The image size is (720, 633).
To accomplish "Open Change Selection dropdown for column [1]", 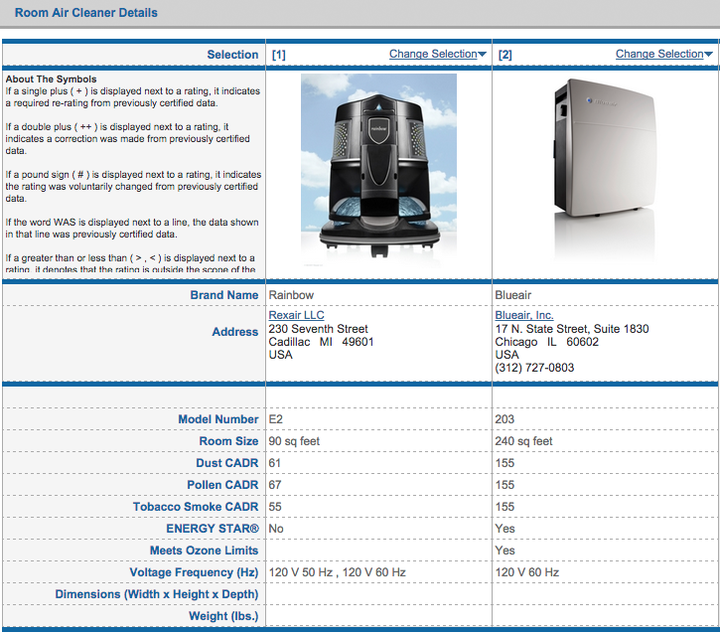I will pyautogui.click(x=438, y=54).
